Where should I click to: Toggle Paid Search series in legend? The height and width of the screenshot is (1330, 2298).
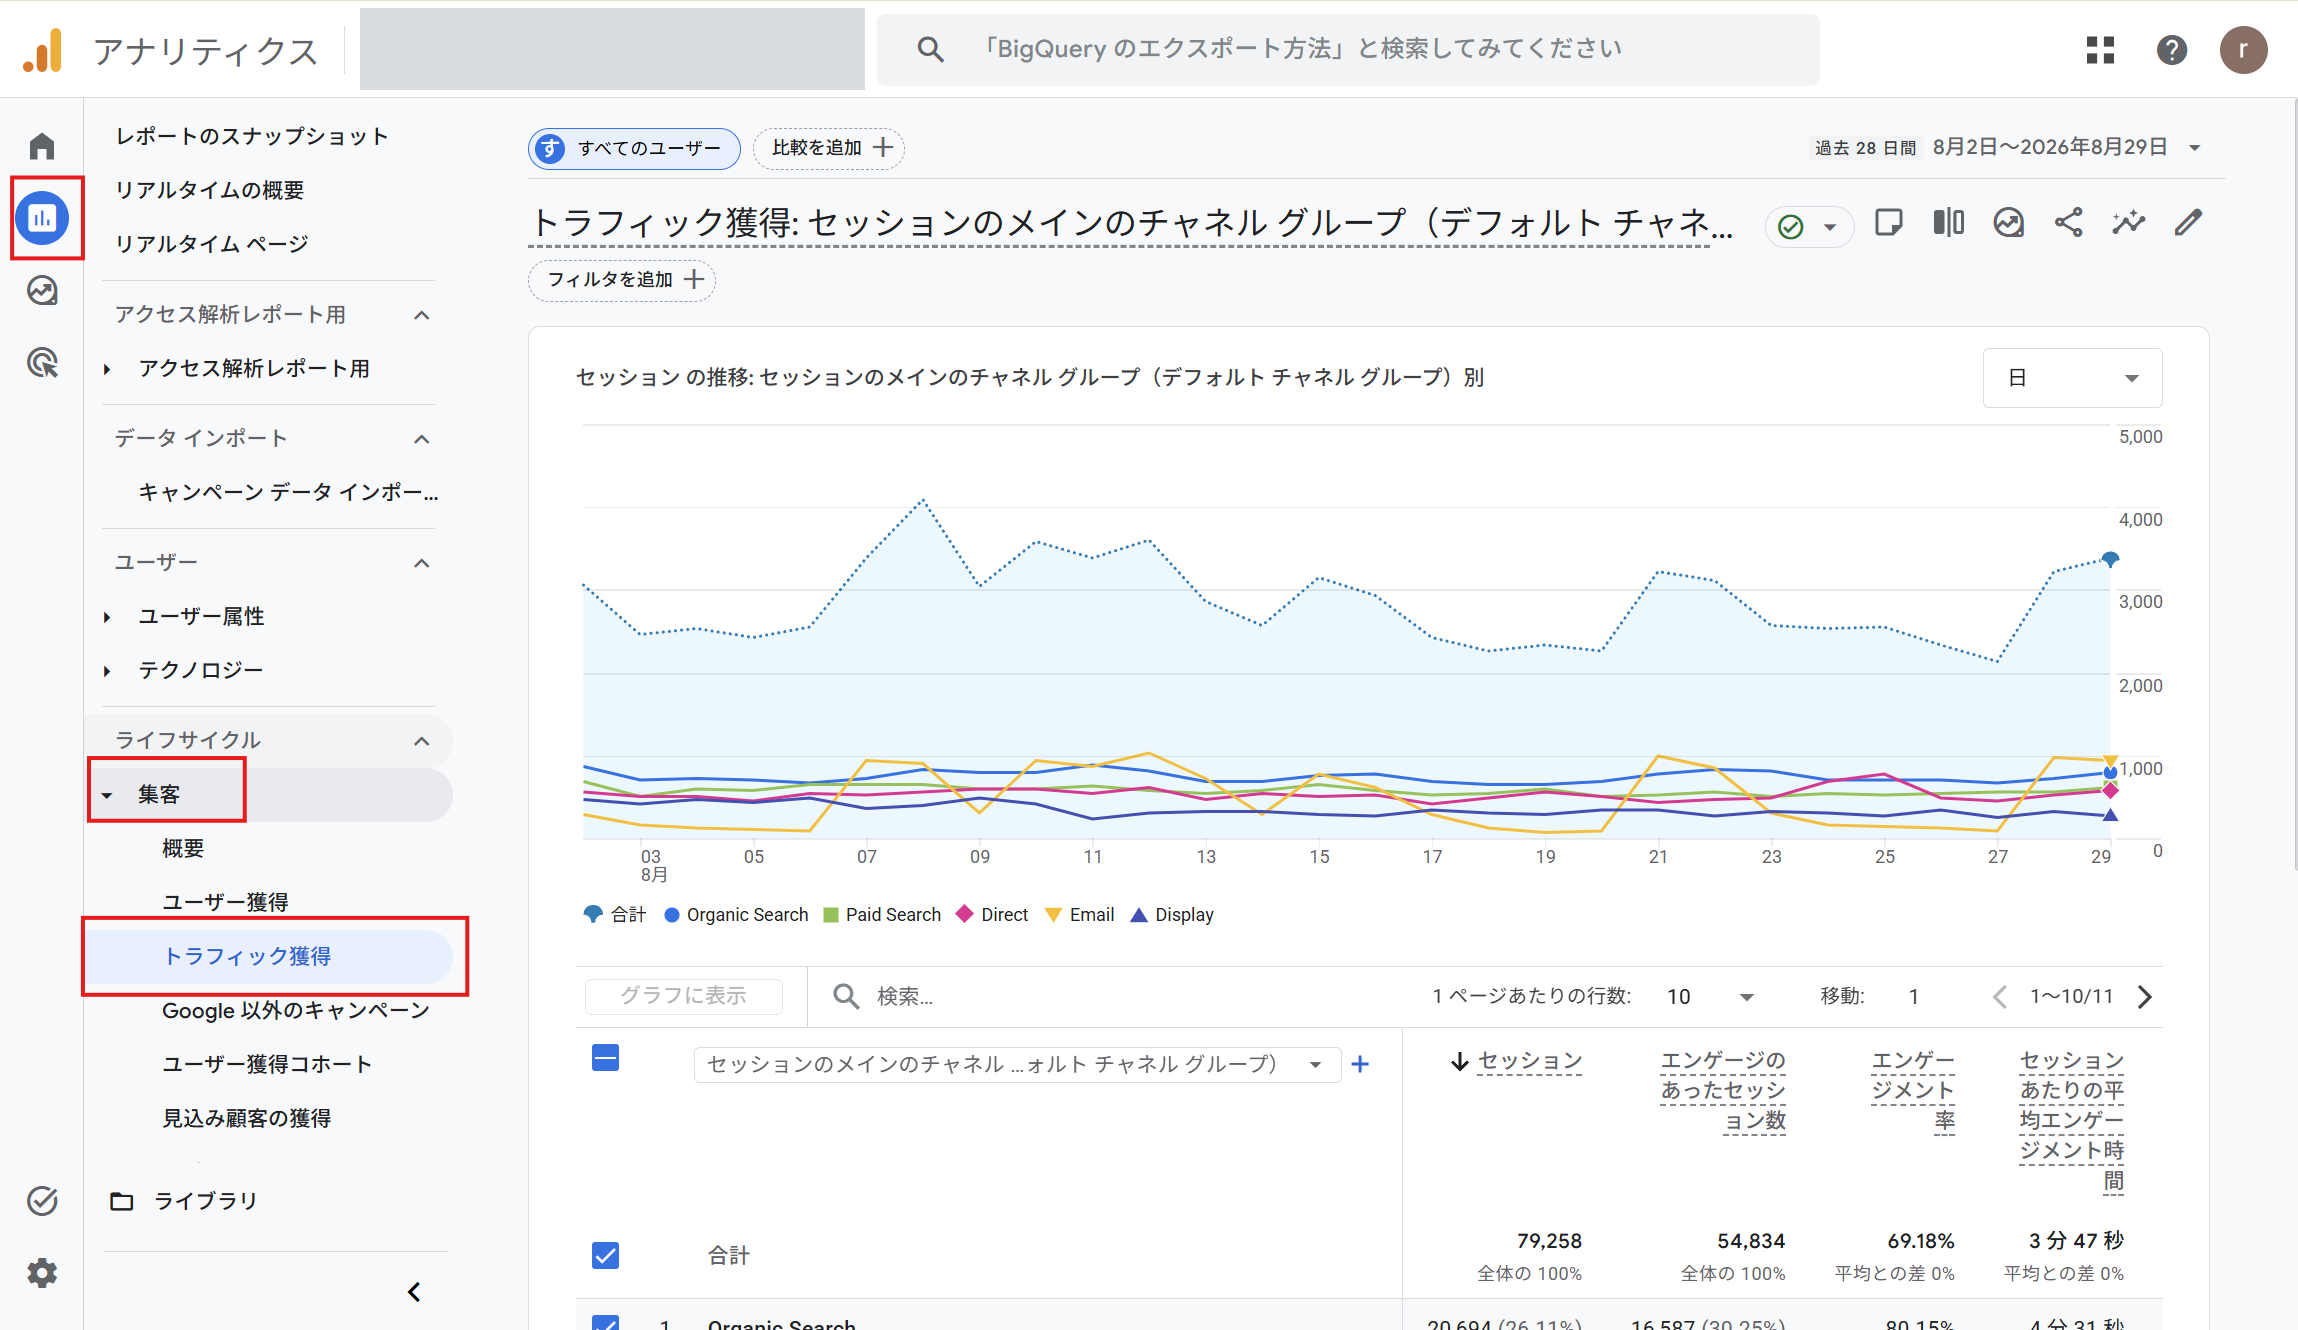(882, 914)
